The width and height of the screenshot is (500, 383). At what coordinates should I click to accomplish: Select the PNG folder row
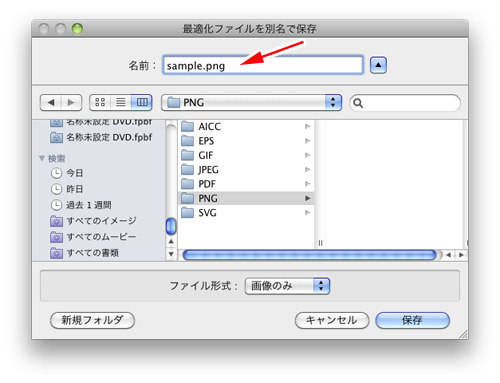(246, 198)
